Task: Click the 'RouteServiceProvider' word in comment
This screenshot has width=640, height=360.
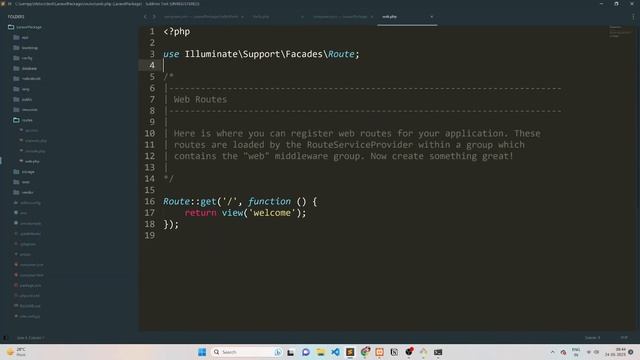Action: click(x=360, y=144)
